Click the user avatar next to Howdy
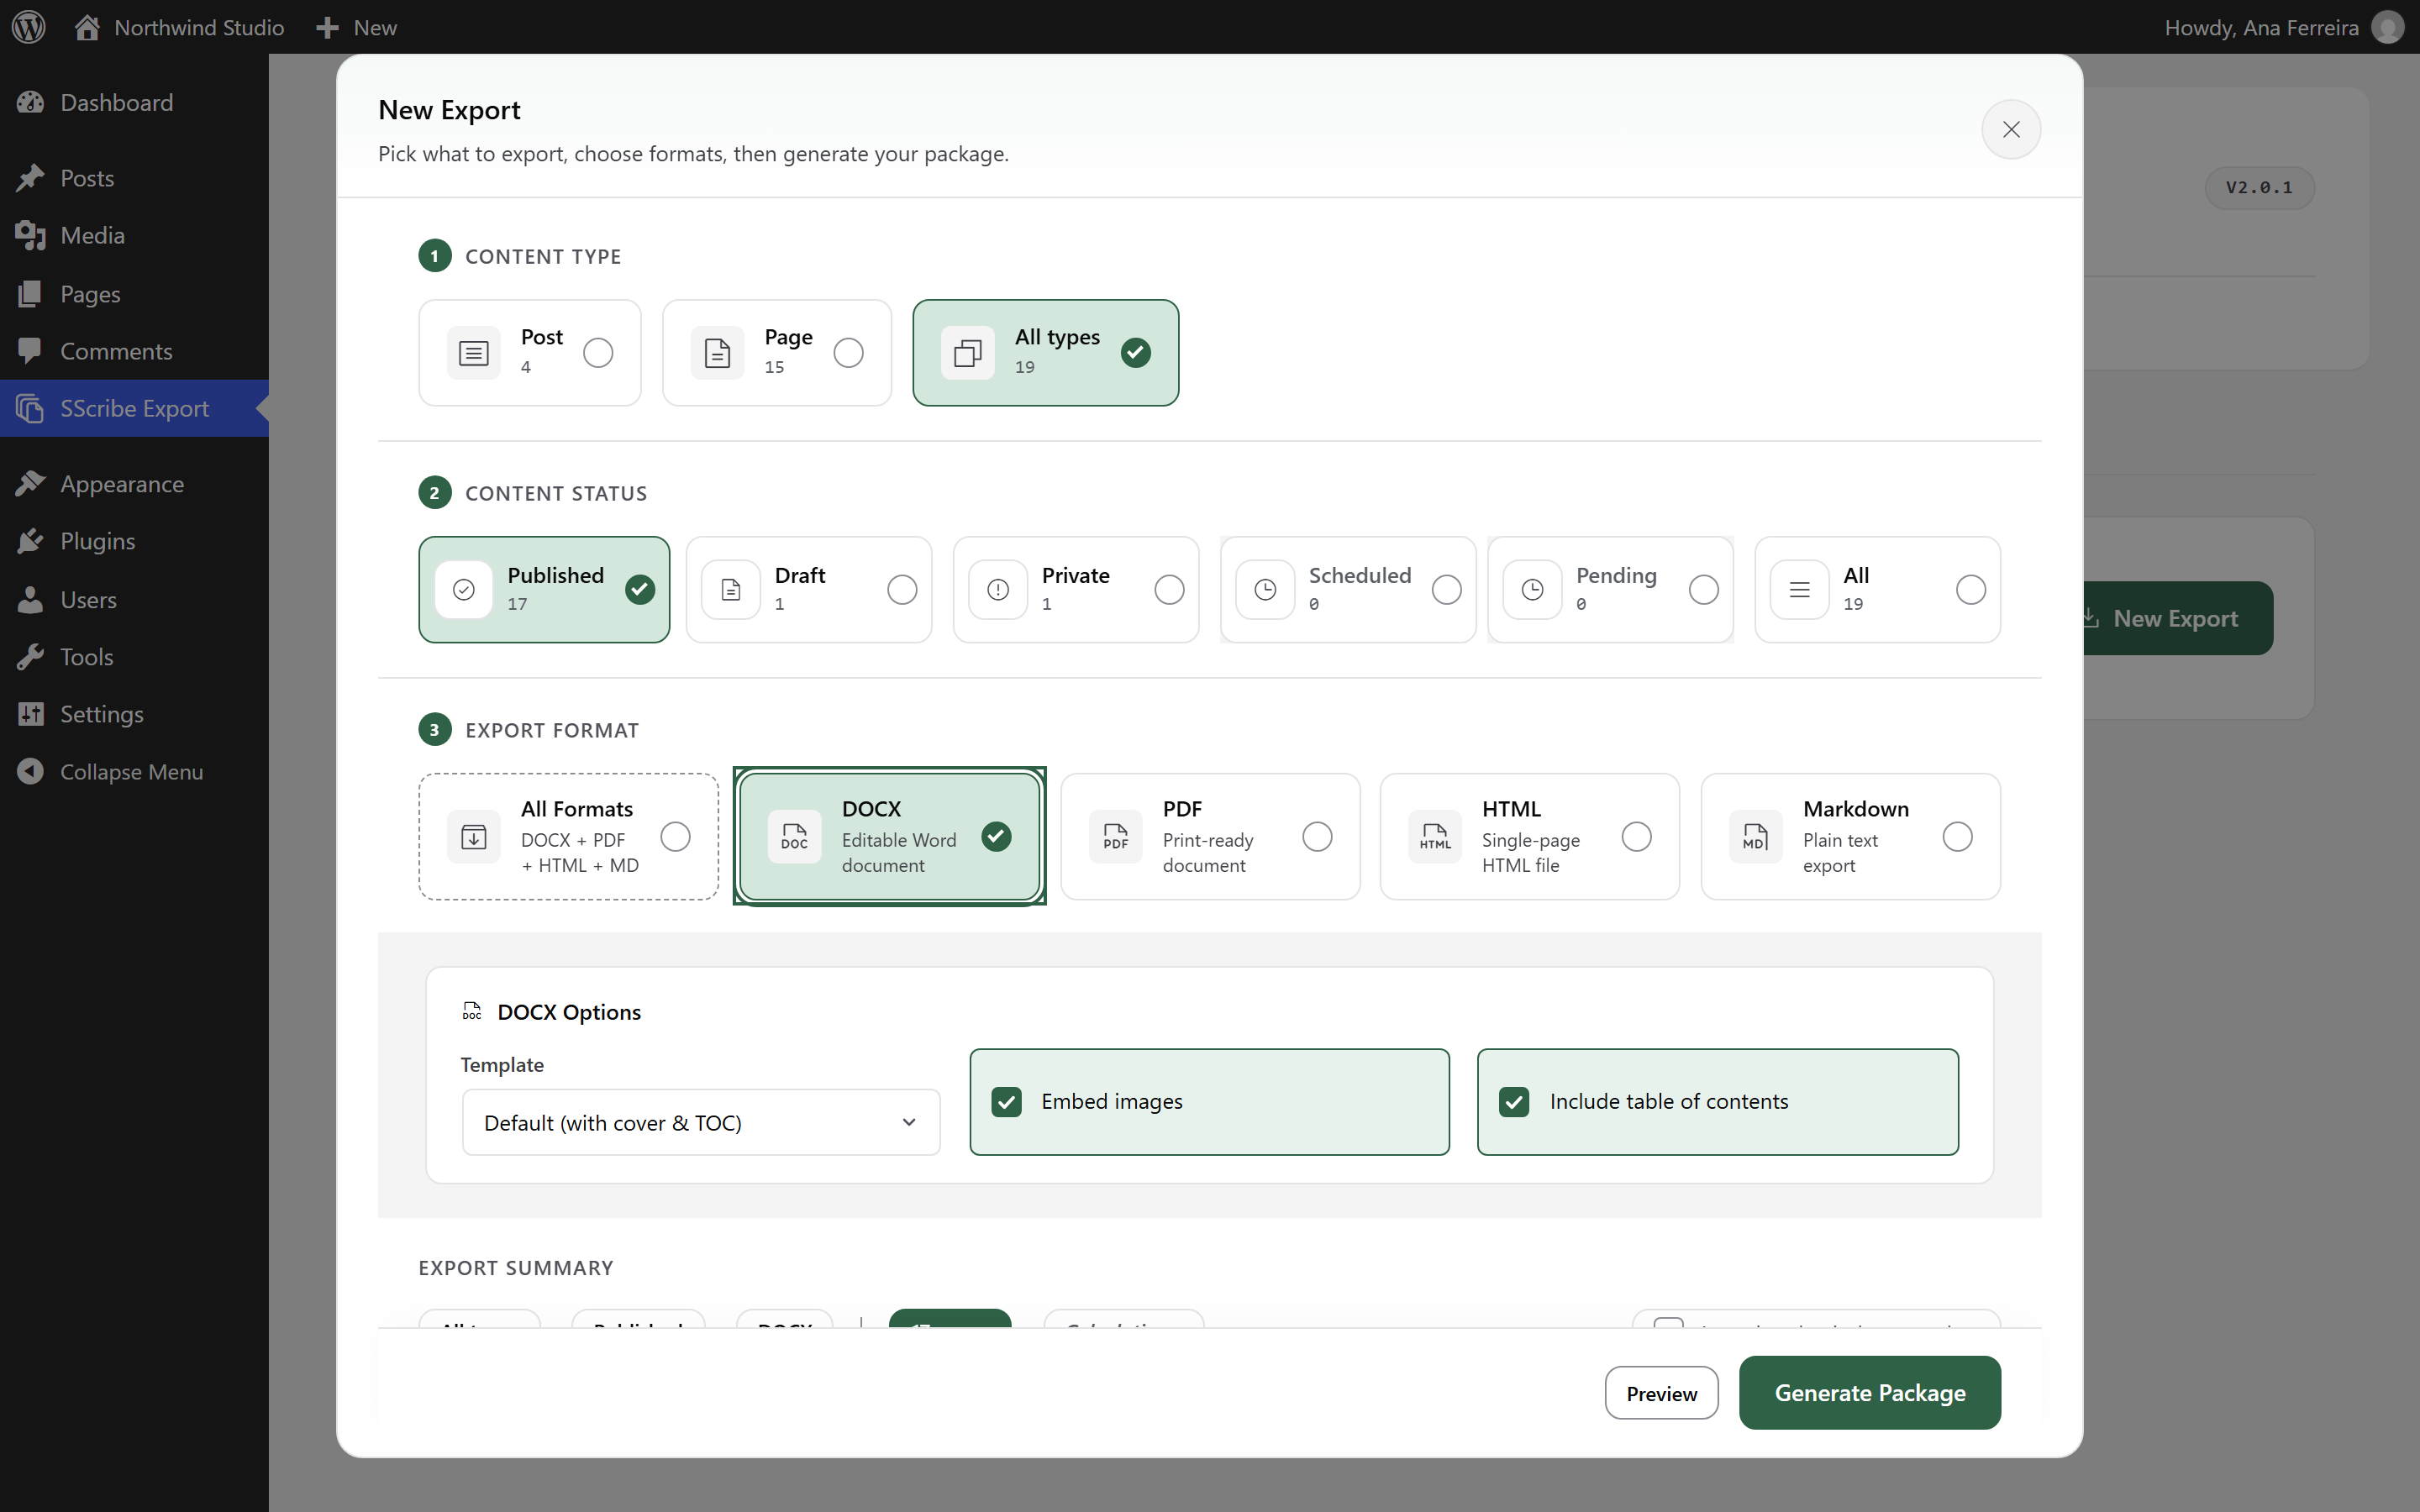 pos(2387,27)
